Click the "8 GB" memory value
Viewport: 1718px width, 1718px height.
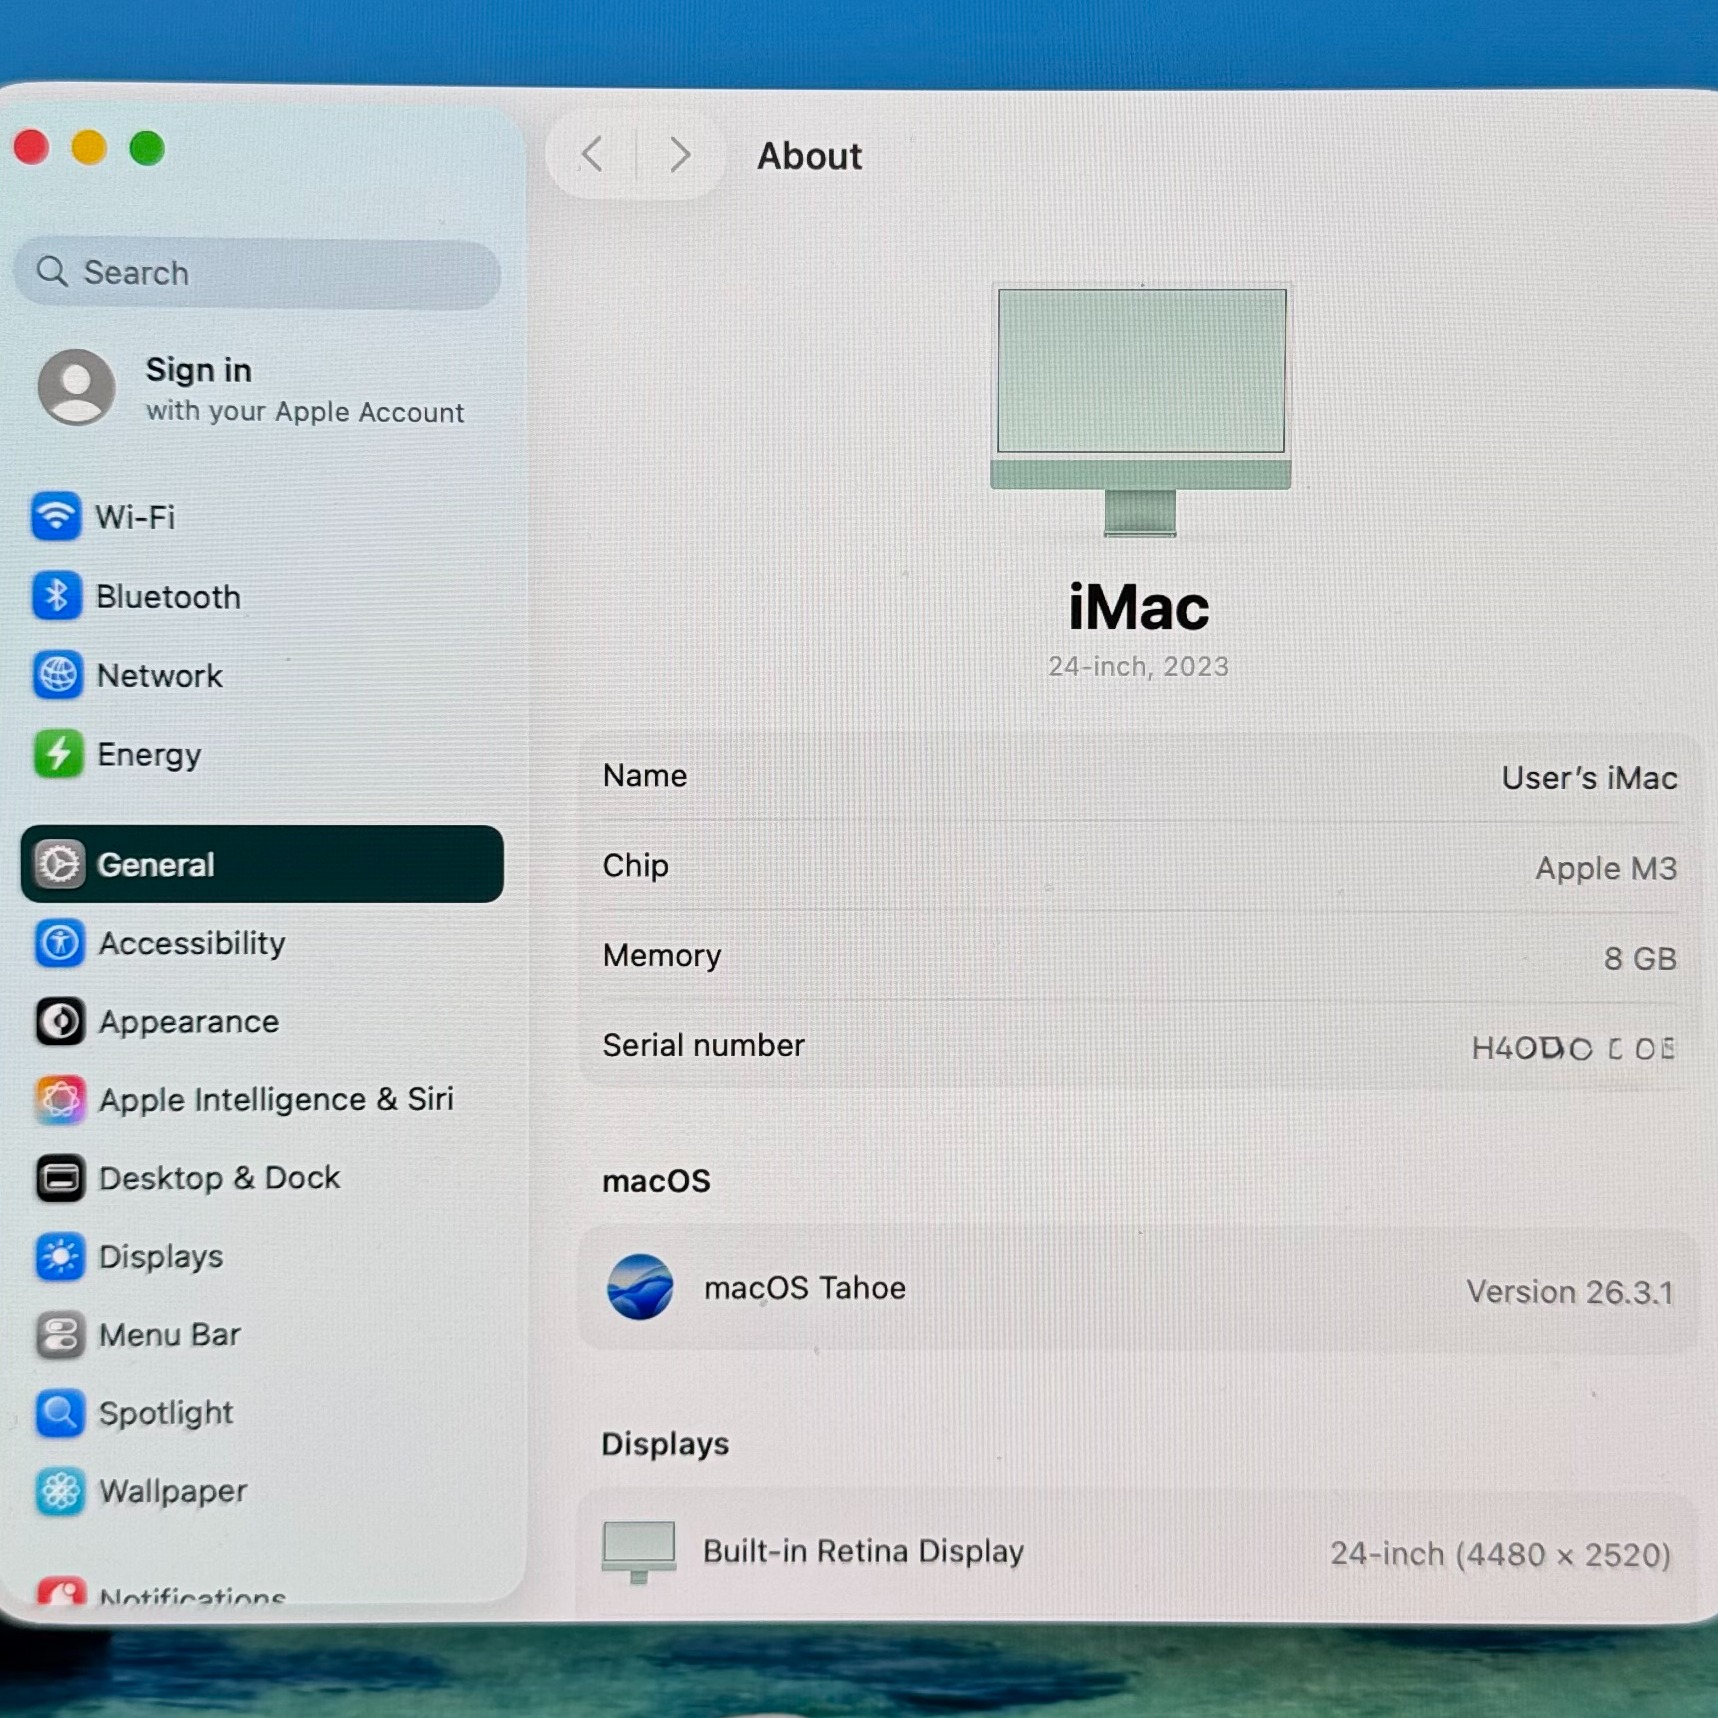[x=1640, y=958]
